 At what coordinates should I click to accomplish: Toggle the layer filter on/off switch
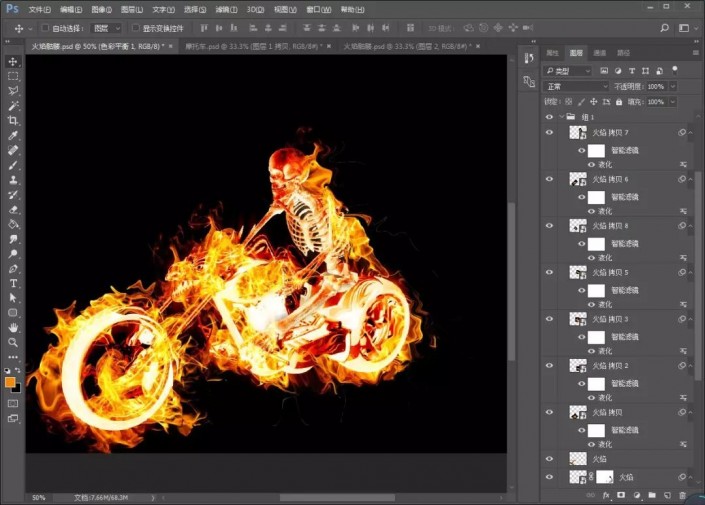(674, 70)
